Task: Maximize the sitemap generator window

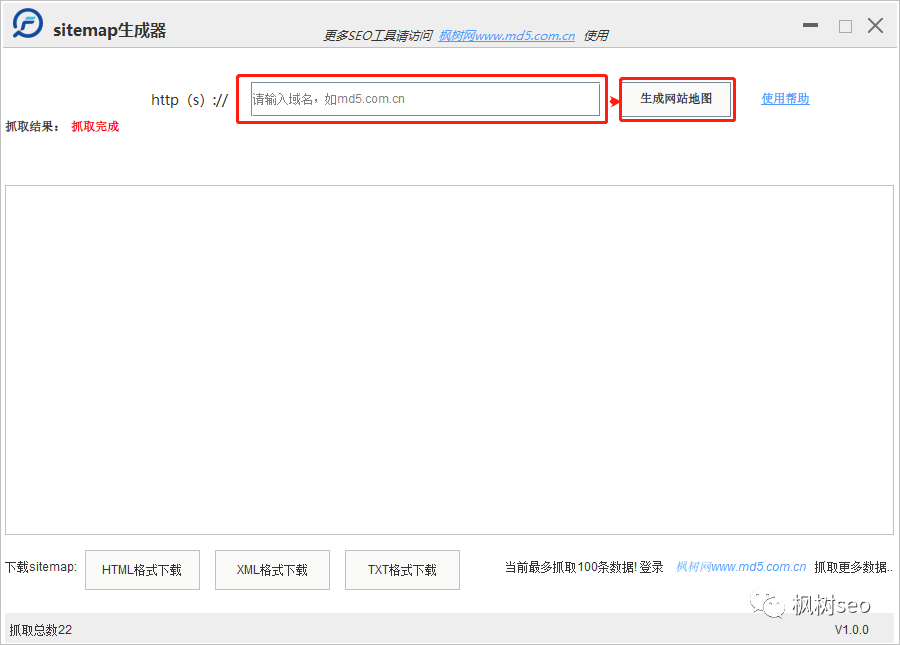Action: click(845, 26)
